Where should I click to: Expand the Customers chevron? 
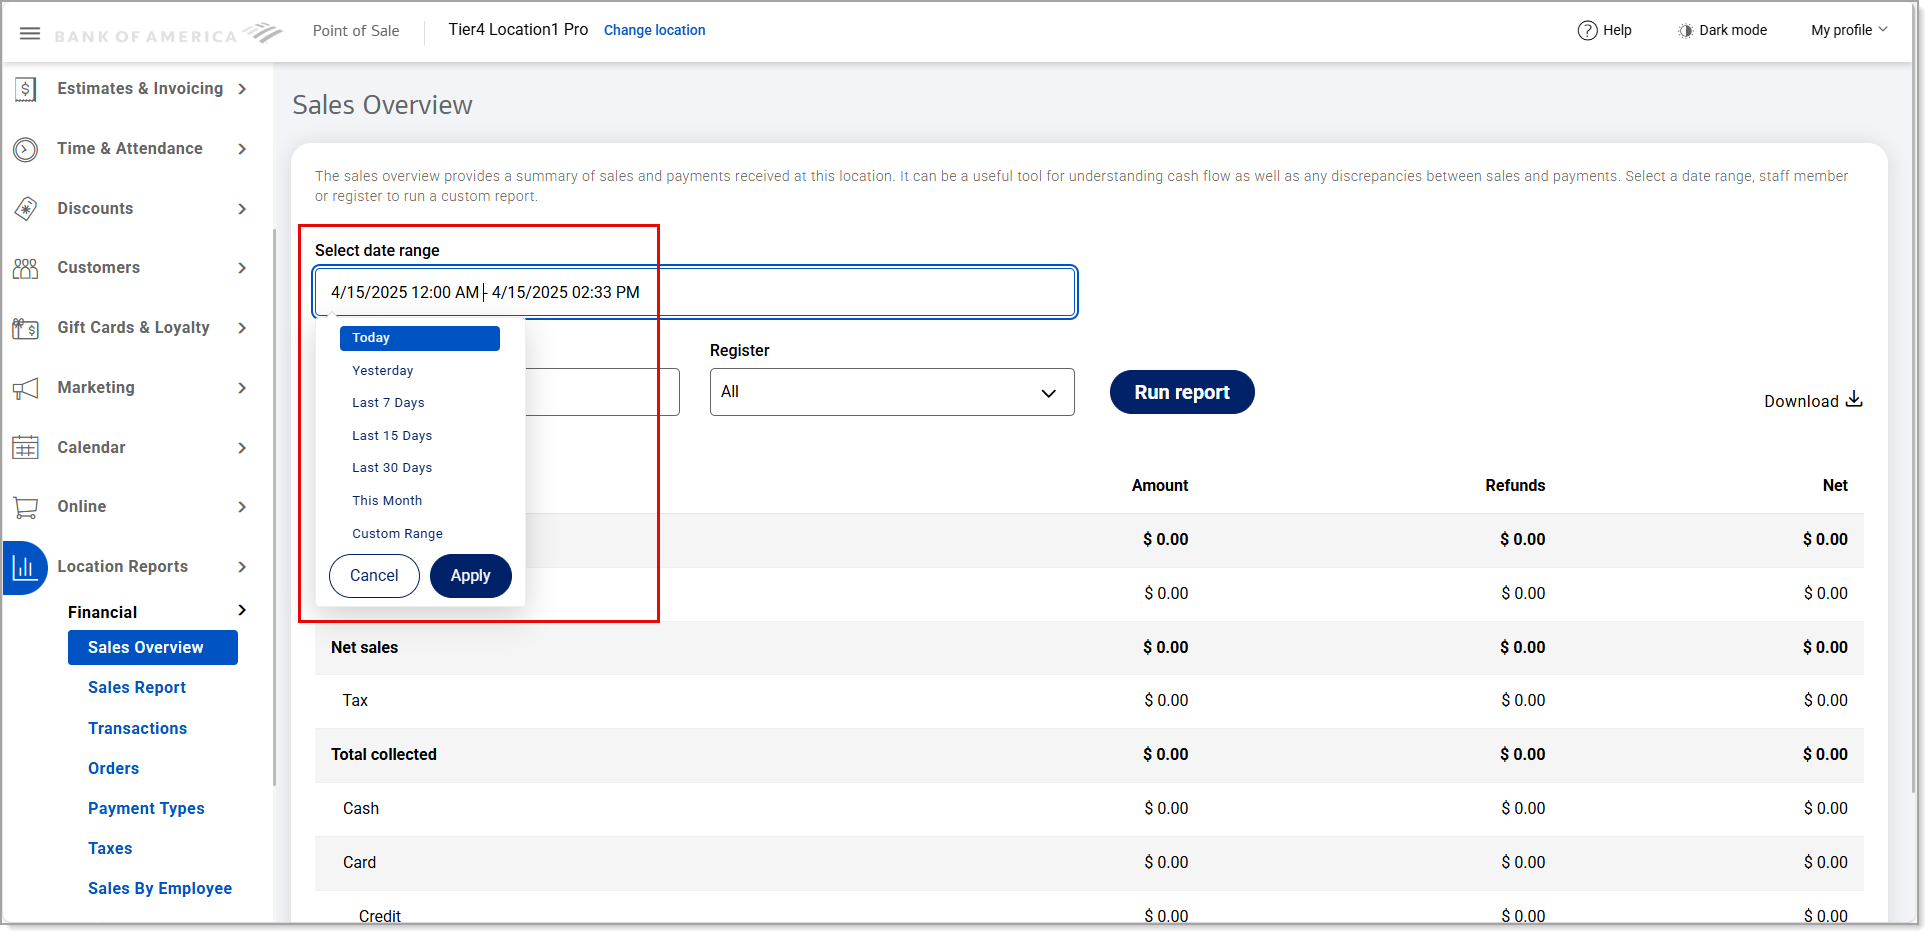click(x=242, y=268)
